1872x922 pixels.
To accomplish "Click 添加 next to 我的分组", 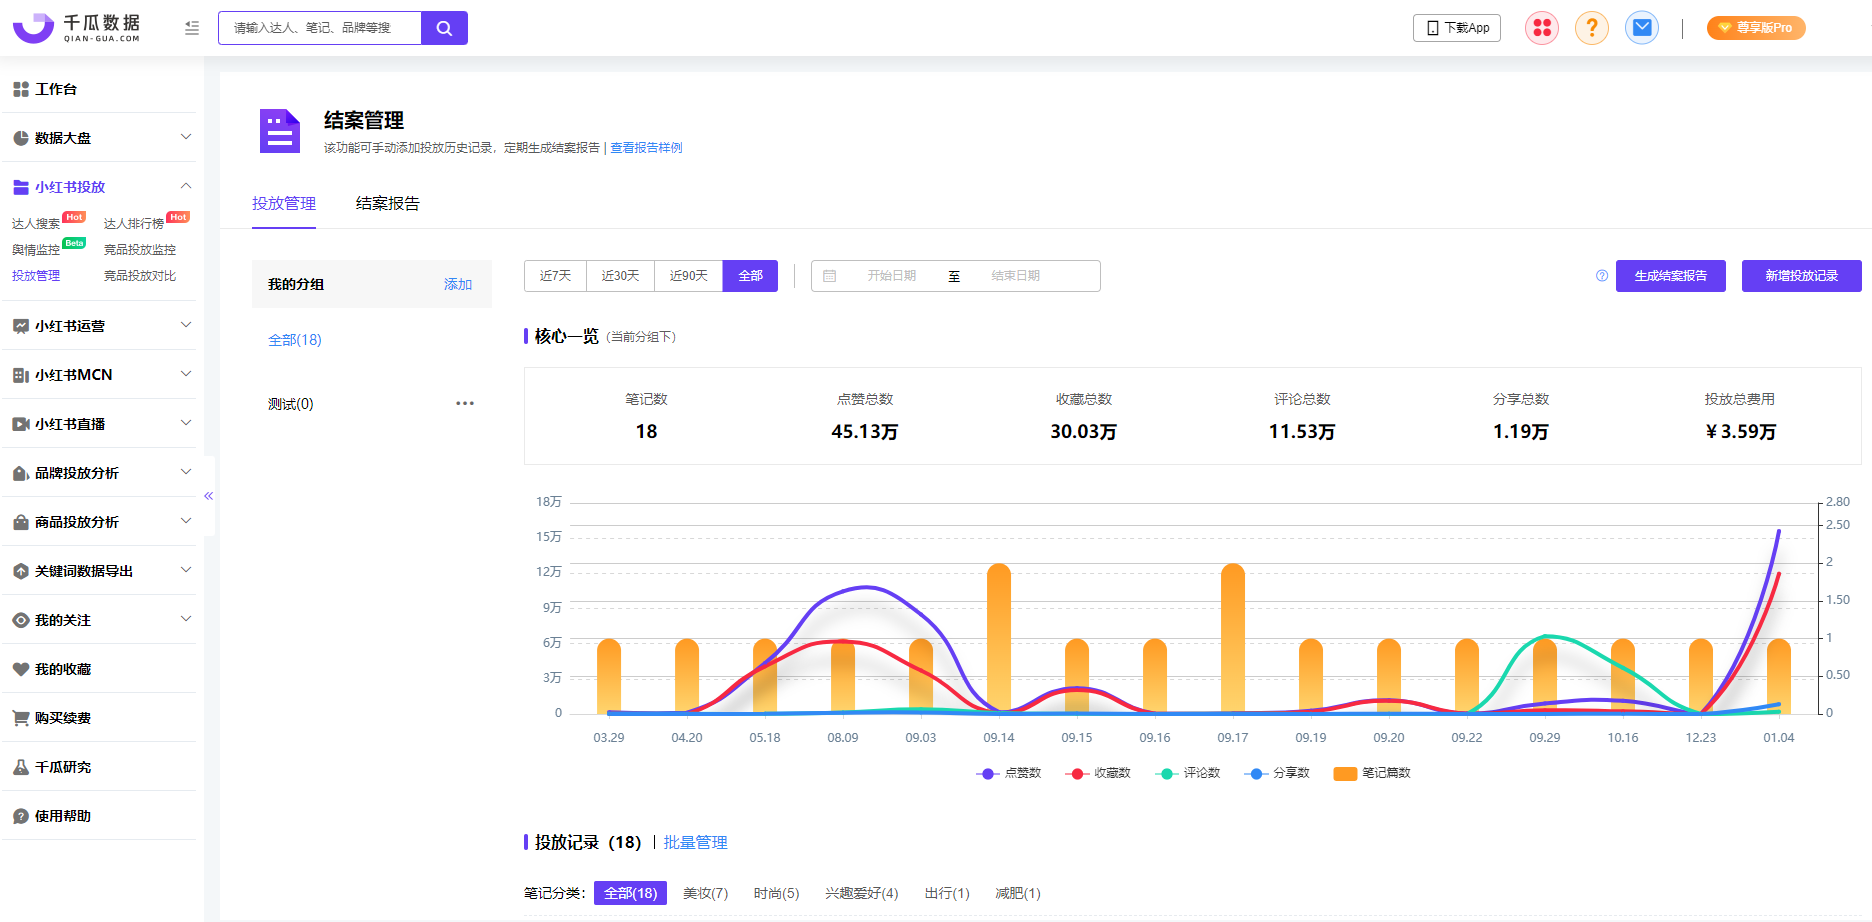I will click(458, 284).
